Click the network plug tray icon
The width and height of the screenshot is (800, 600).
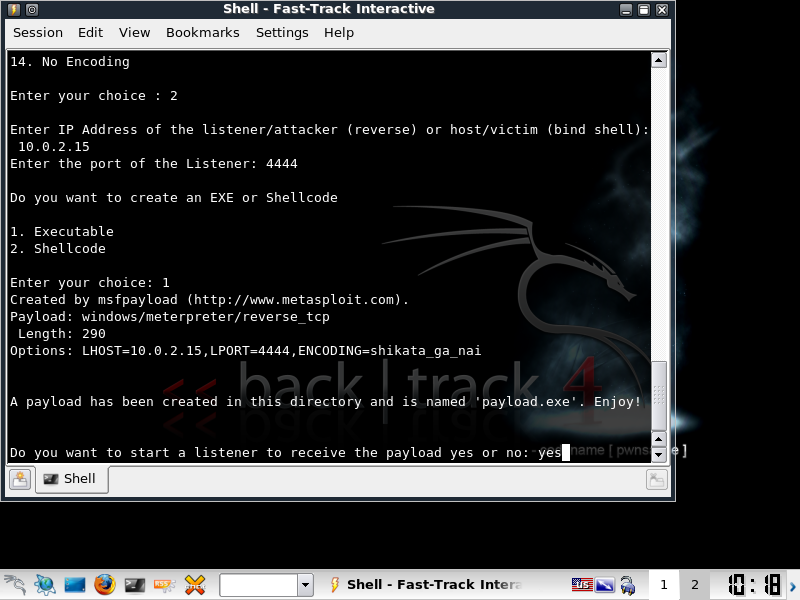(628, 585)
